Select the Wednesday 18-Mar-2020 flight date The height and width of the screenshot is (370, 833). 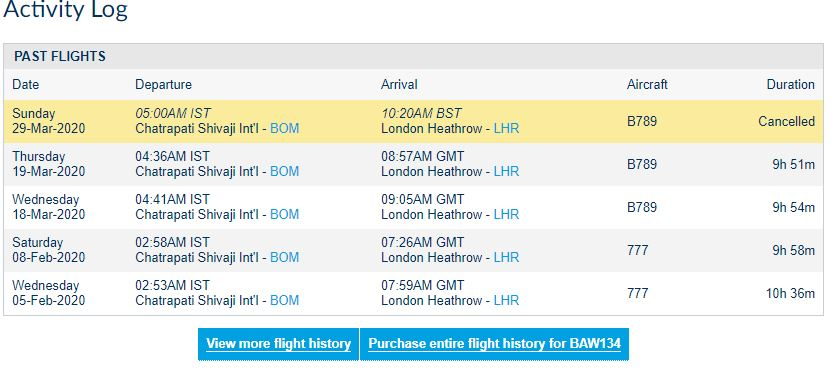point(48,207)
